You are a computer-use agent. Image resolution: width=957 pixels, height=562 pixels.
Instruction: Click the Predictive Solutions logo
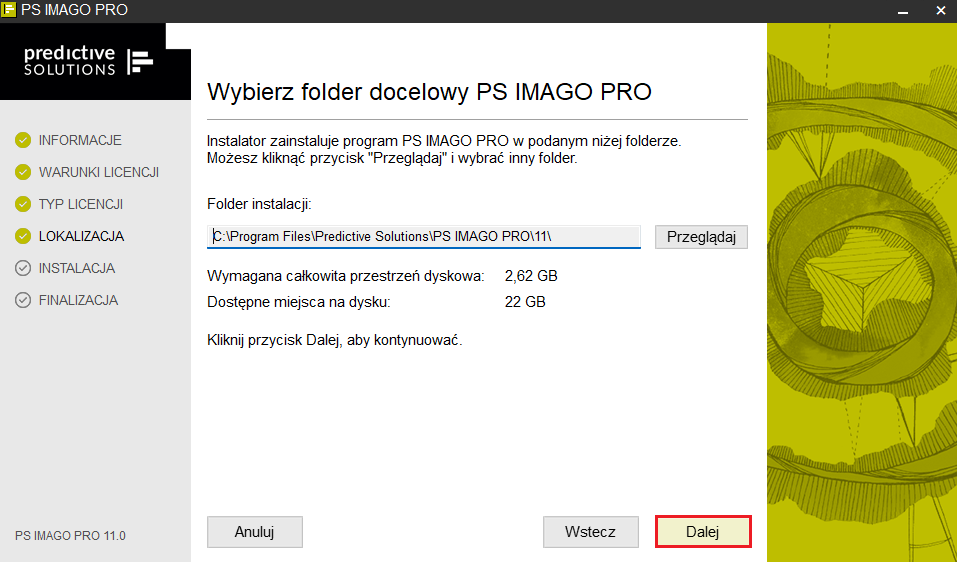click(x=88, y=61)
